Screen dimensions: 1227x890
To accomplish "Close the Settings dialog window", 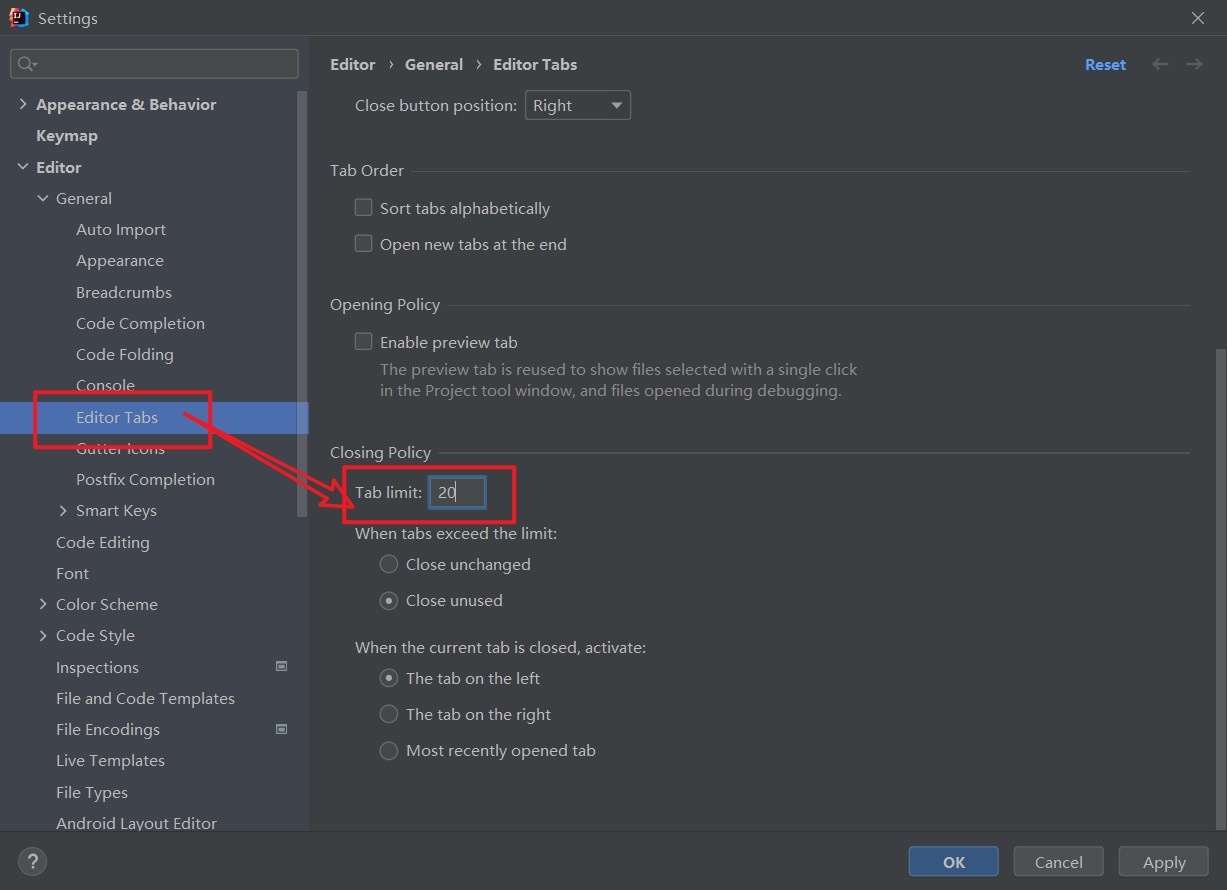I will pos(1198,18).
